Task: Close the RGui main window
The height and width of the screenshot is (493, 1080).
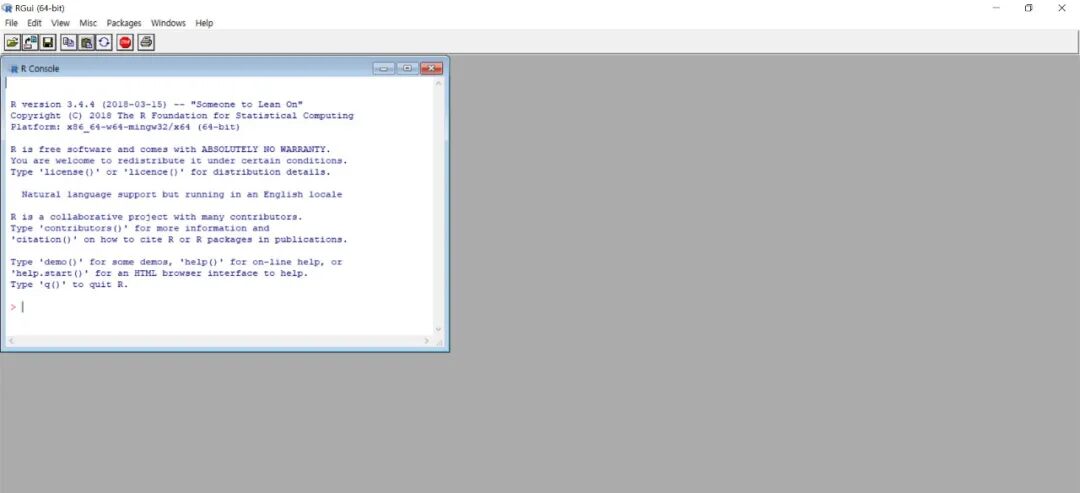Action: pos(1061,8)
